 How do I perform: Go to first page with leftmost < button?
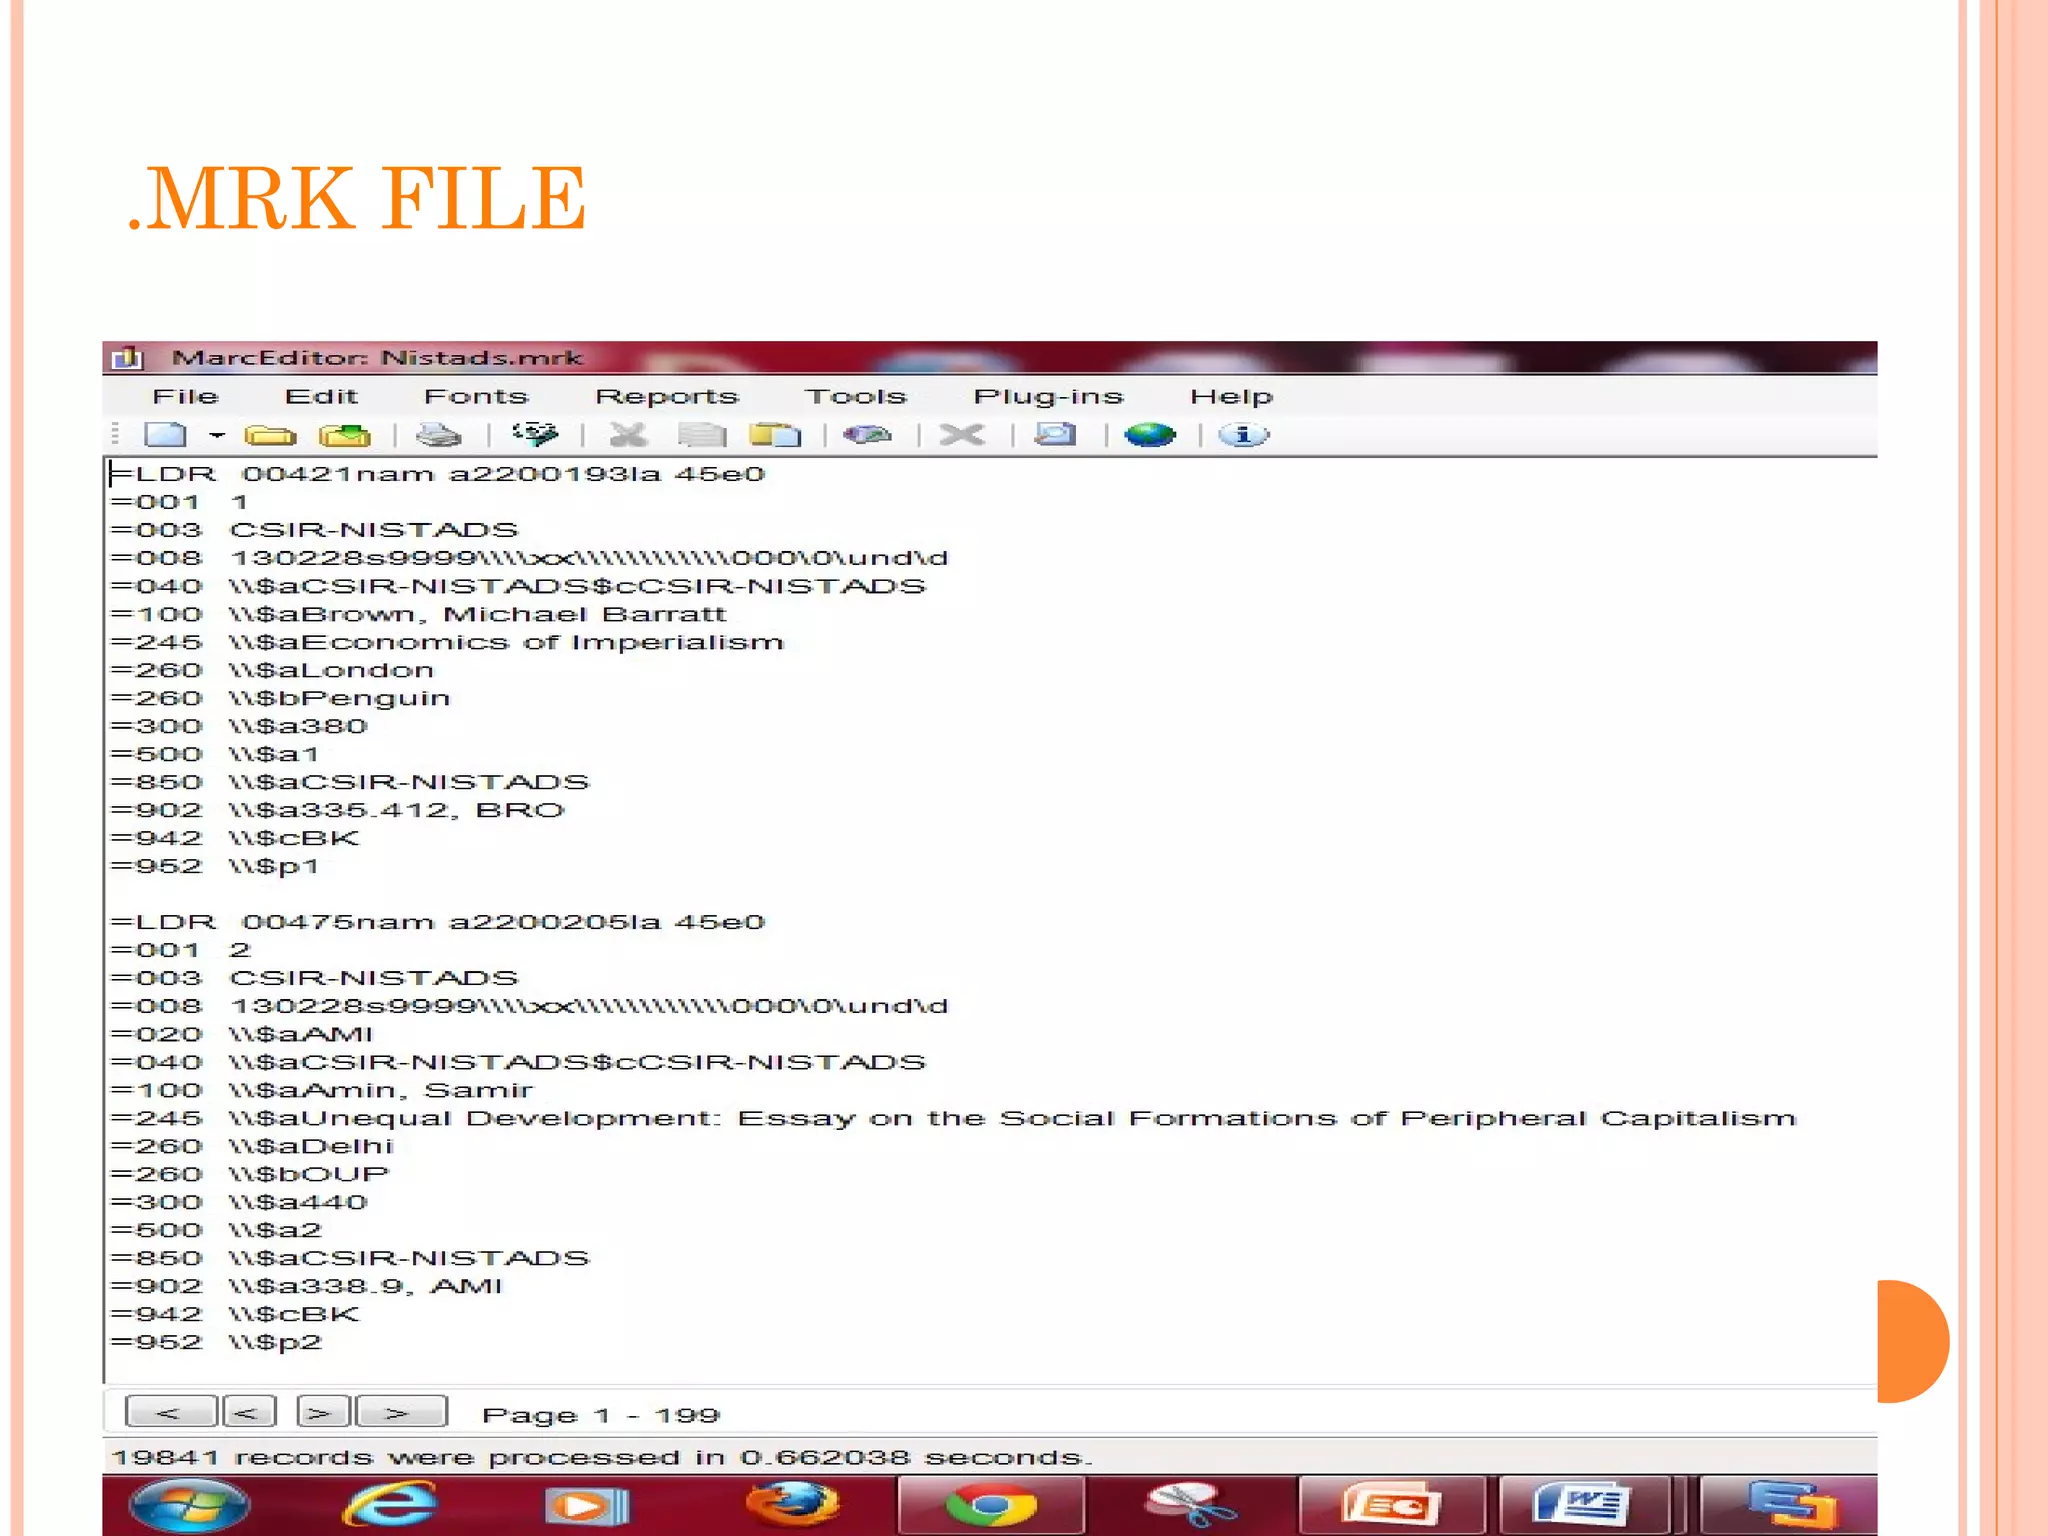[x=170, y=1412]
